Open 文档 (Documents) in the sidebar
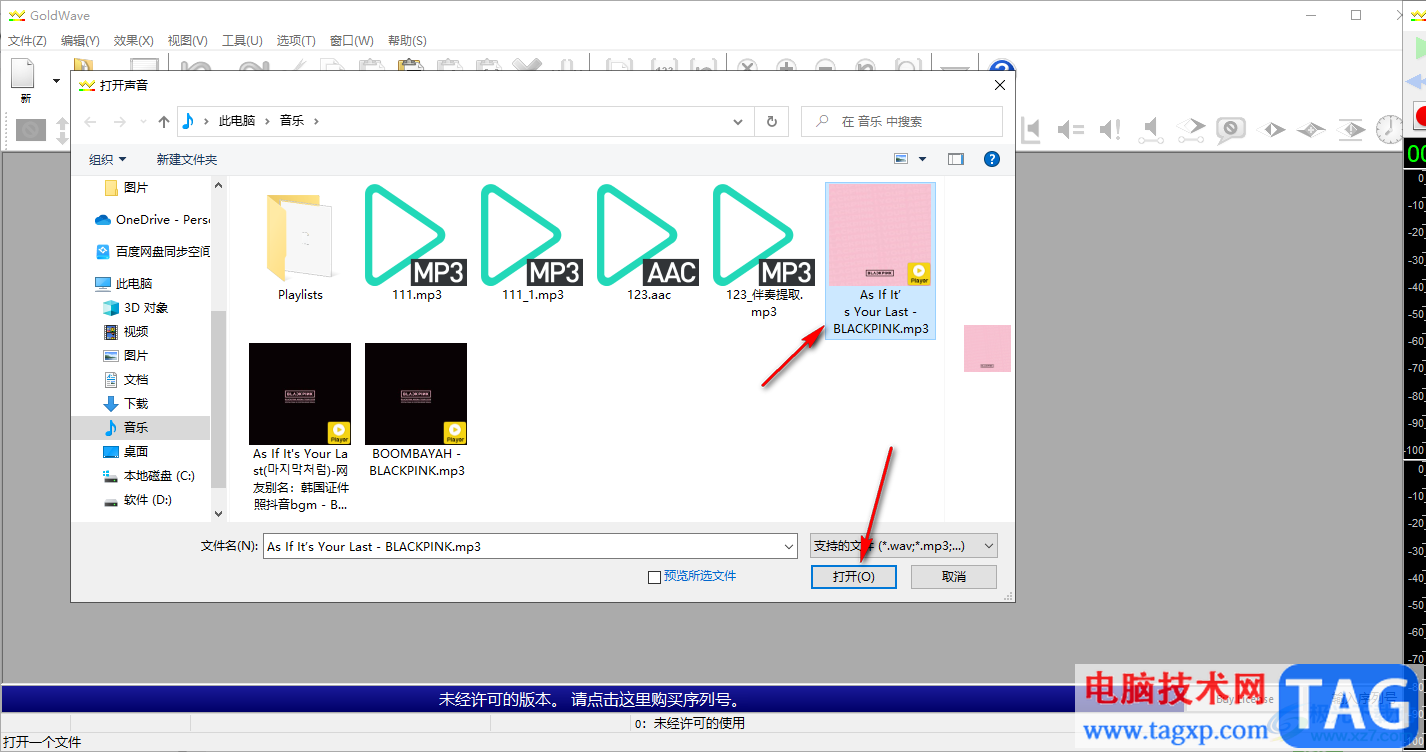This screenshot has height=752, width=1426. (x=126, y=380)
